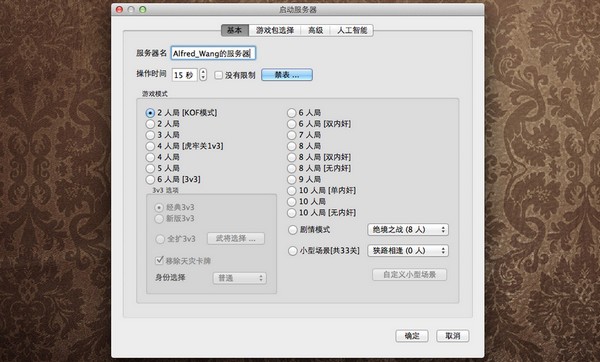Confirm with the 确定 button
The image size is (600, 362).
412,336
